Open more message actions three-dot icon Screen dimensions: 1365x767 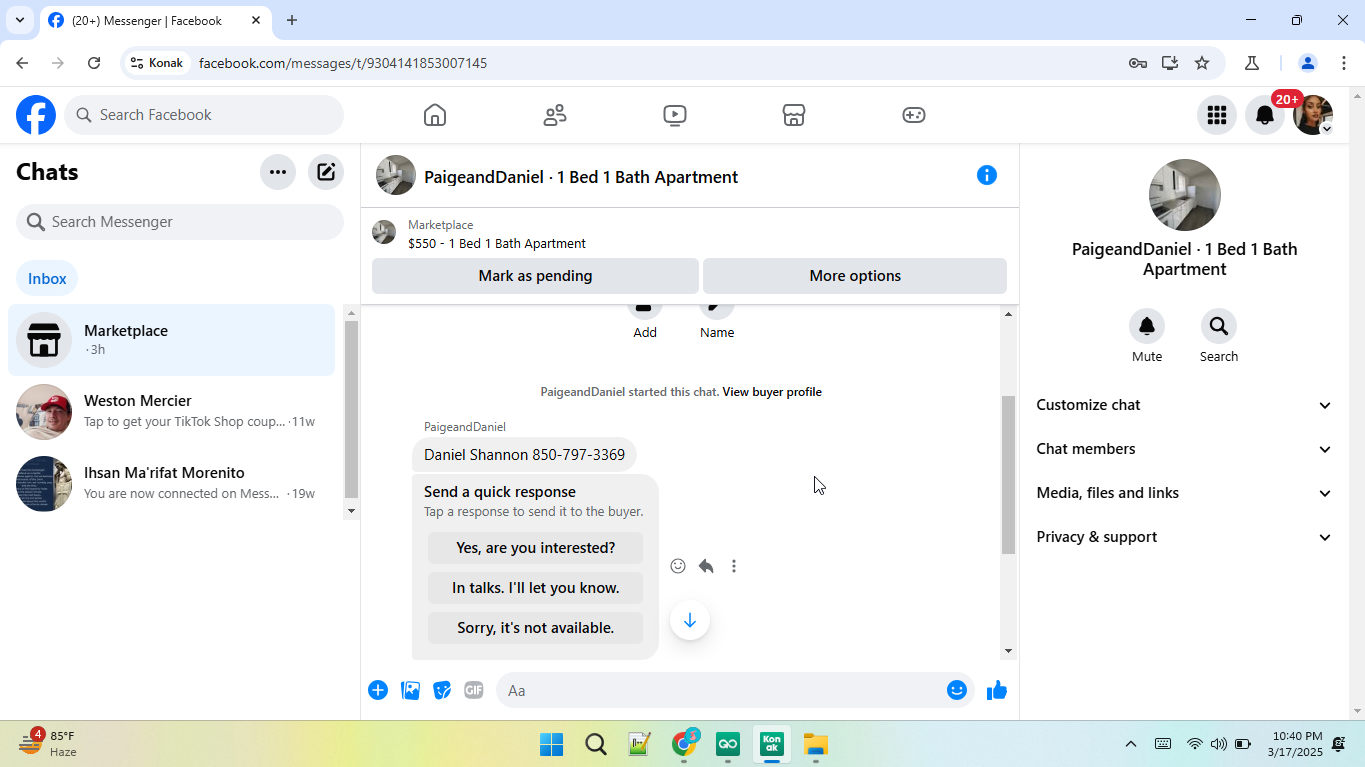coord(734,566)
